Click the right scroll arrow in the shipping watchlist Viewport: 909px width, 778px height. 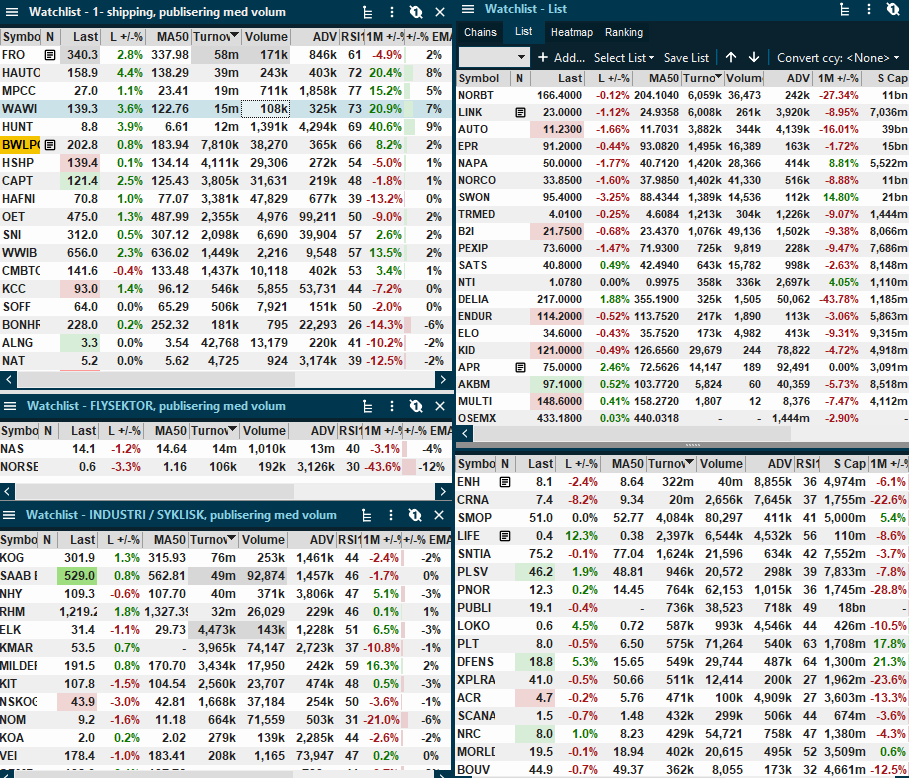[443, 380]
